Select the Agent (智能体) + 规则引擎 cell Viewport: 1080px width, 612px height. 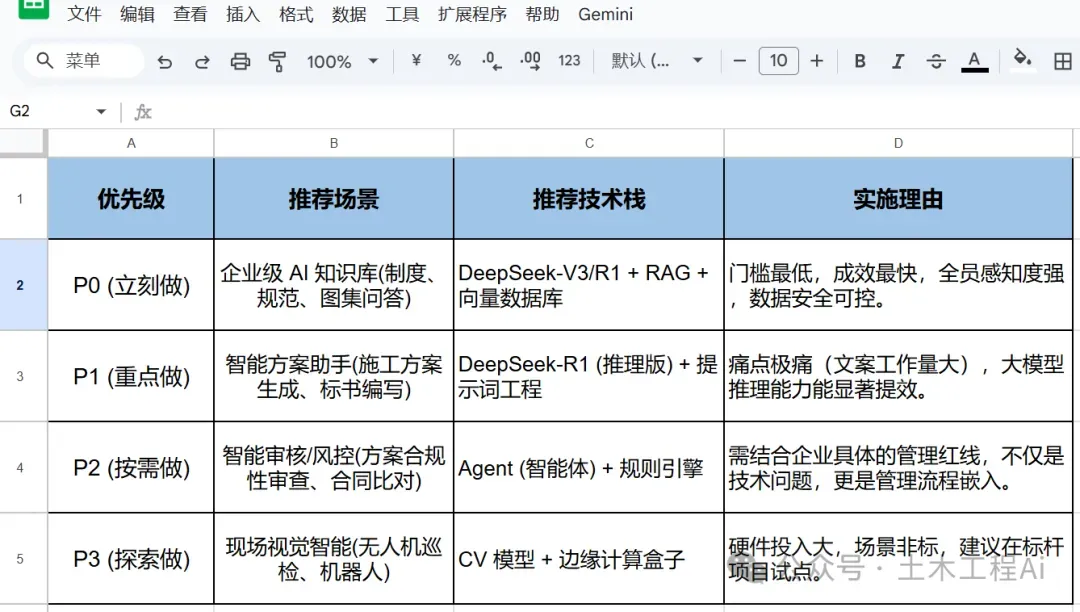(x=589, y=467)
